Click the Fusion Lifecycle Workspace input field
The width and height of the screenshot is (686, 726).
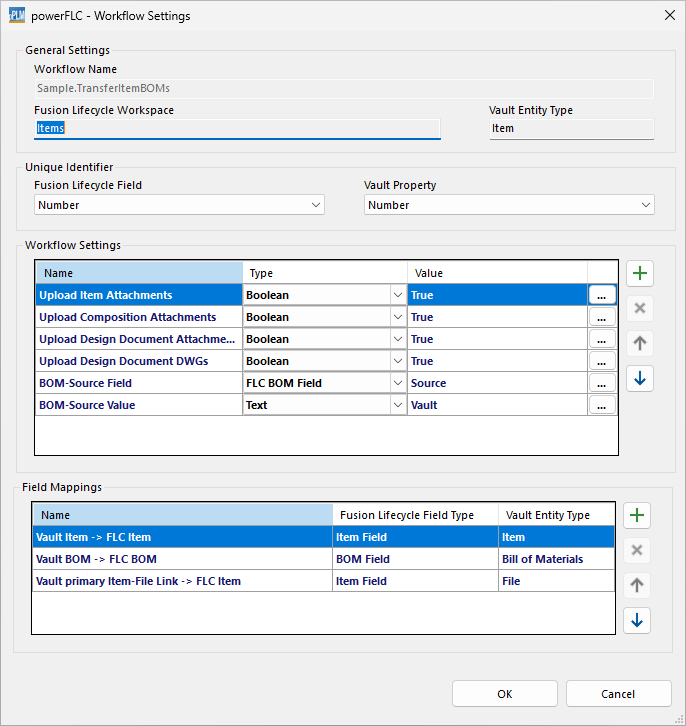tap(236, 128)
